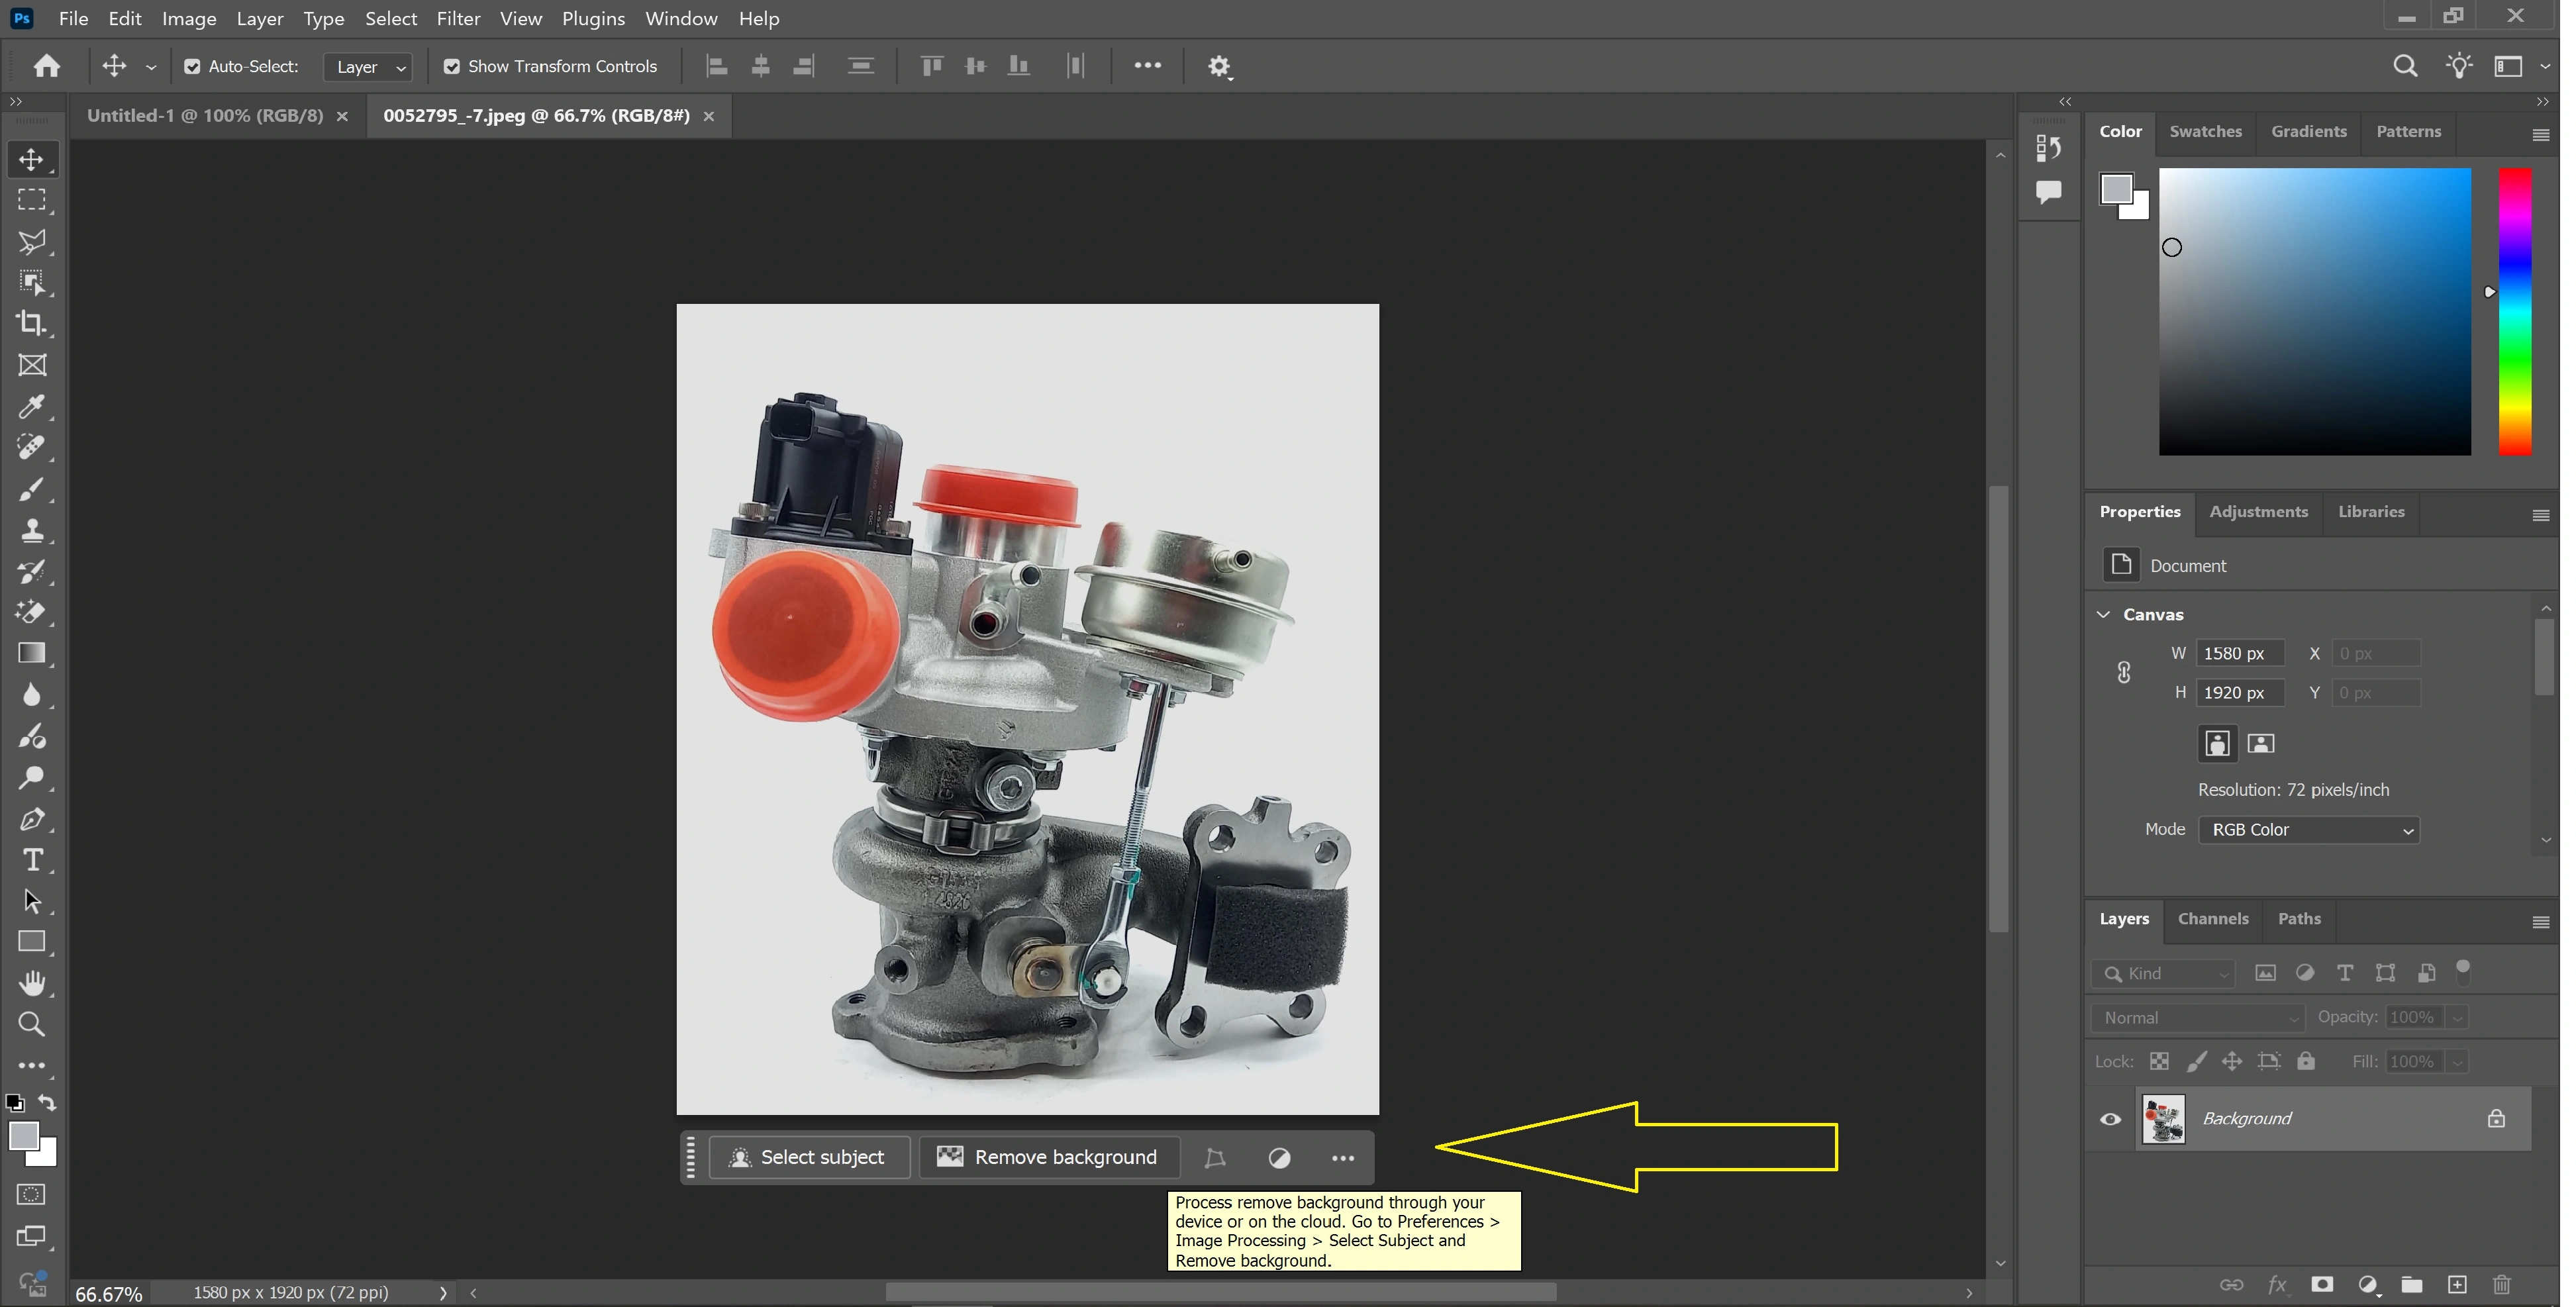Select the Lasso tool
The image size is (2576, 1307).
[x=32, y=241]
